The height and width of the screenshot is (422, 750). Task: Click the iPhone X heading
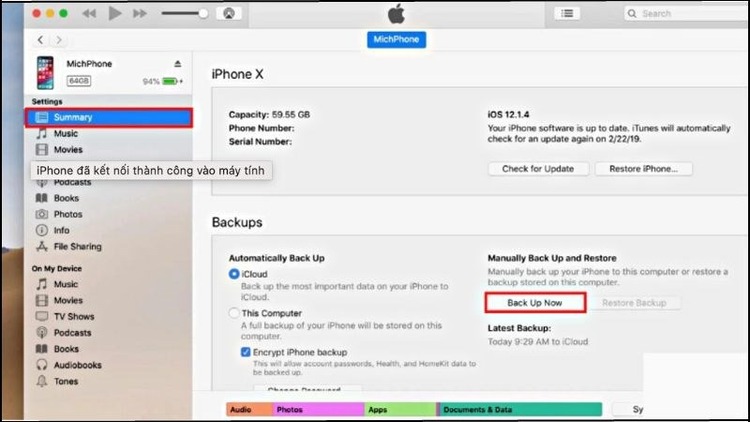(x=237, y=74)
